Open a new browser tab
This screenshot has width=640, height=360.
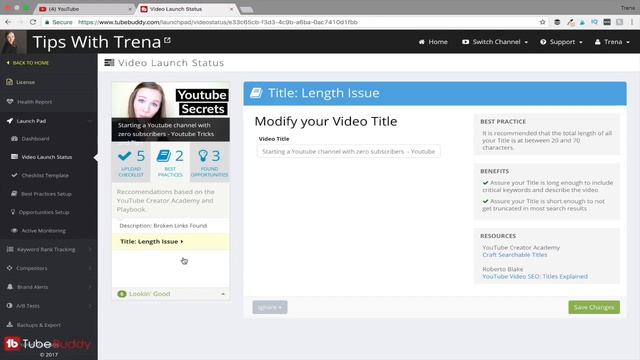[x=247, y=9]
